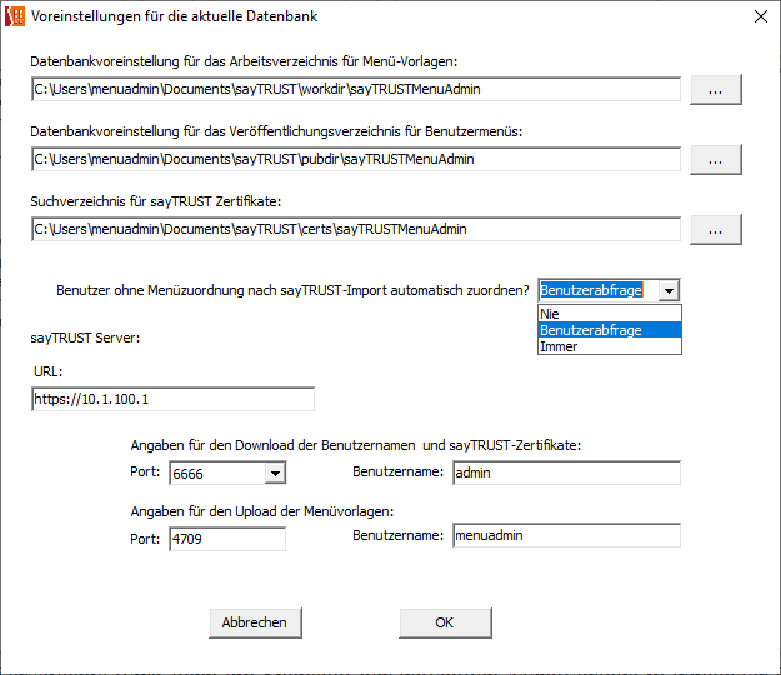Browse for the Veröffentlichungsverzeichnis publish directory

click(715, 159)
